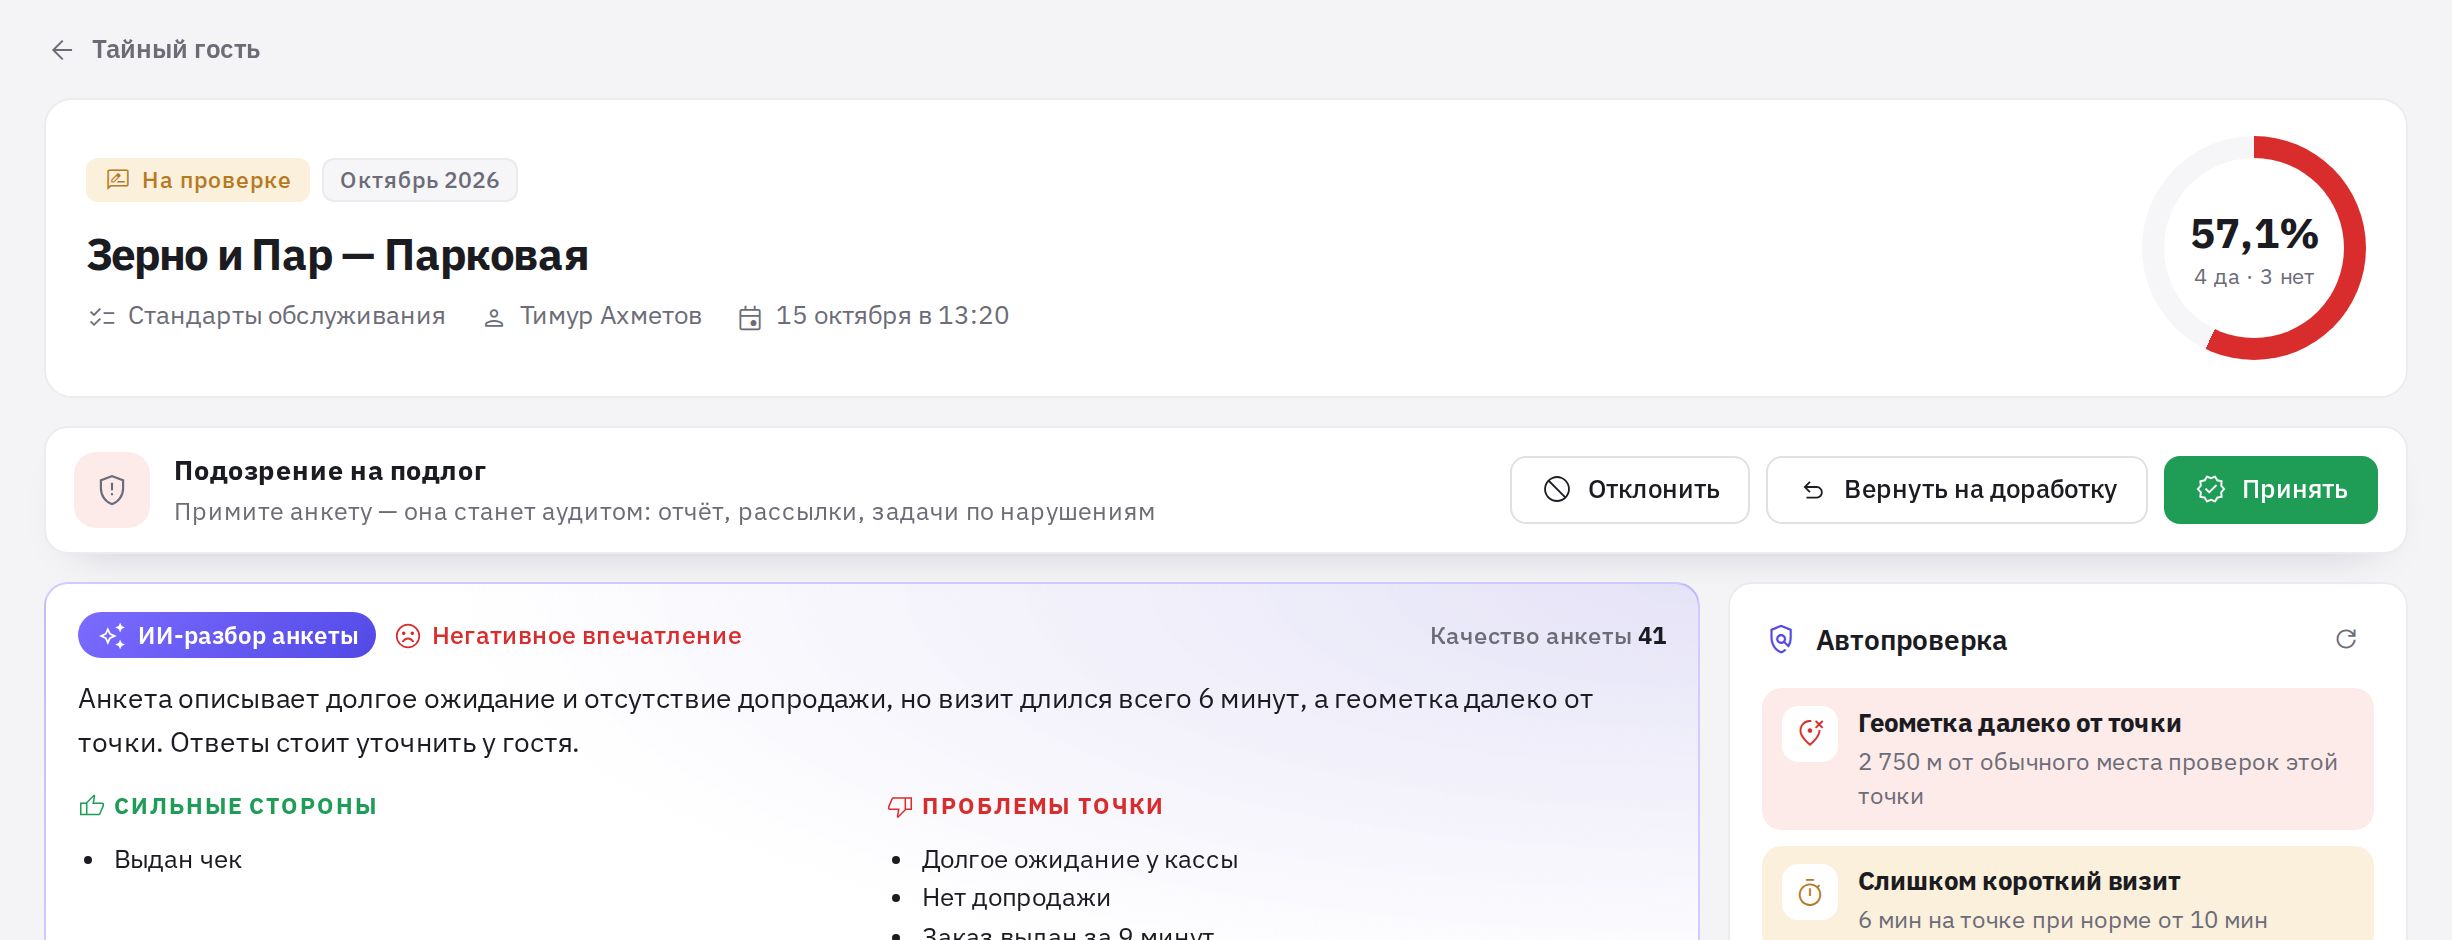Click the "ПРОБЛЕМЫ ТОЧКИ" section heading
The width and height of the screenshot is (2452, 940).
(1042, 806)
